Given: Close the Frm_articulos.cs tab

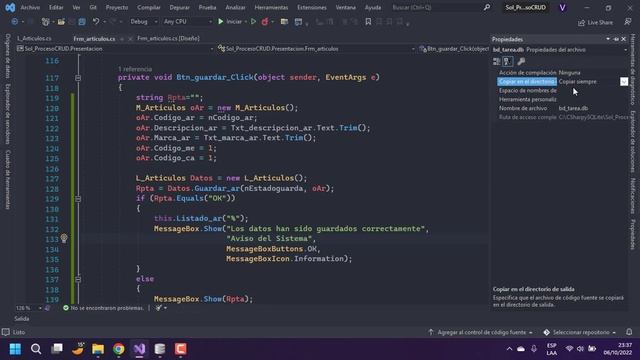Looking at the screenshot, I should [130, 39].
